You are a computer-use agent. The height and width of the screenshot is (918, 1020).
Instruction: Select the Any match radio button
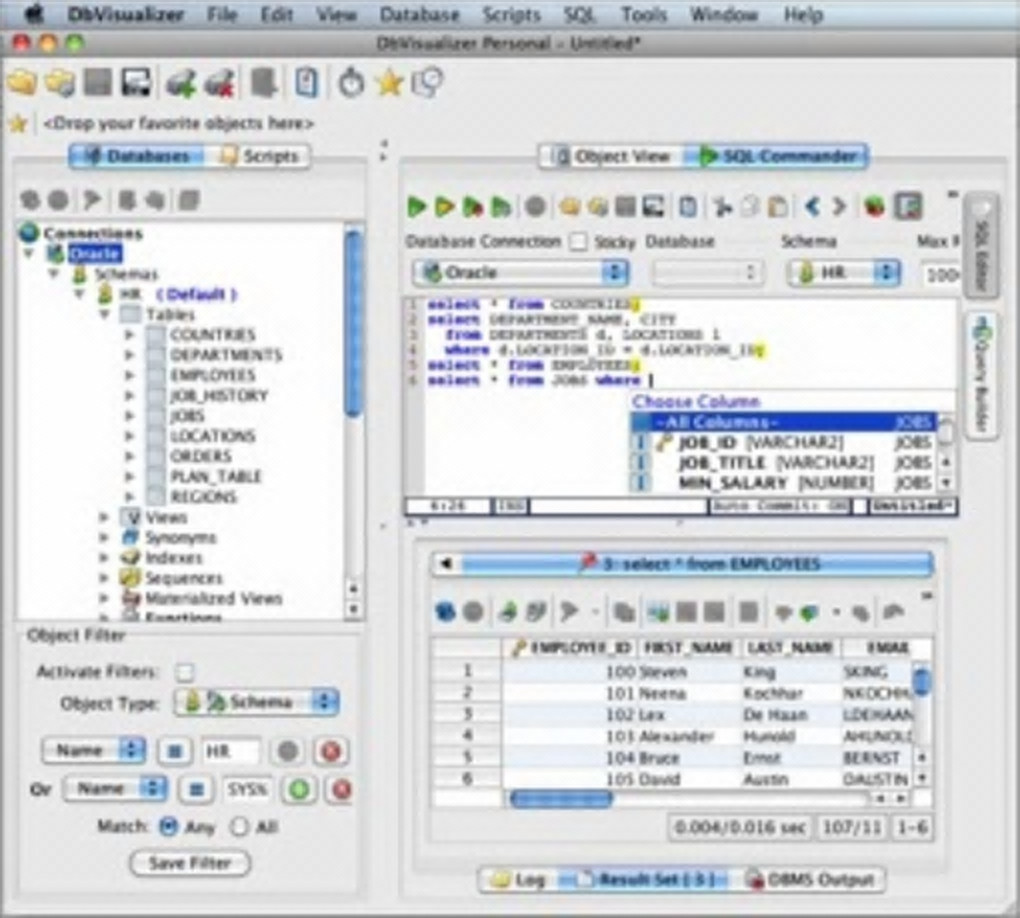coord(168,827)
